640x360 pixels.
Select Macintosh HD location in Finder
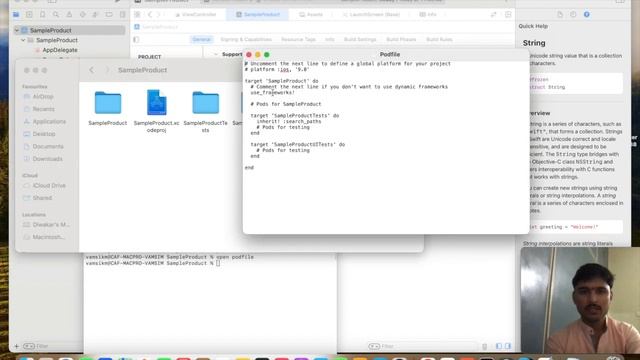[x=48, y=237]
